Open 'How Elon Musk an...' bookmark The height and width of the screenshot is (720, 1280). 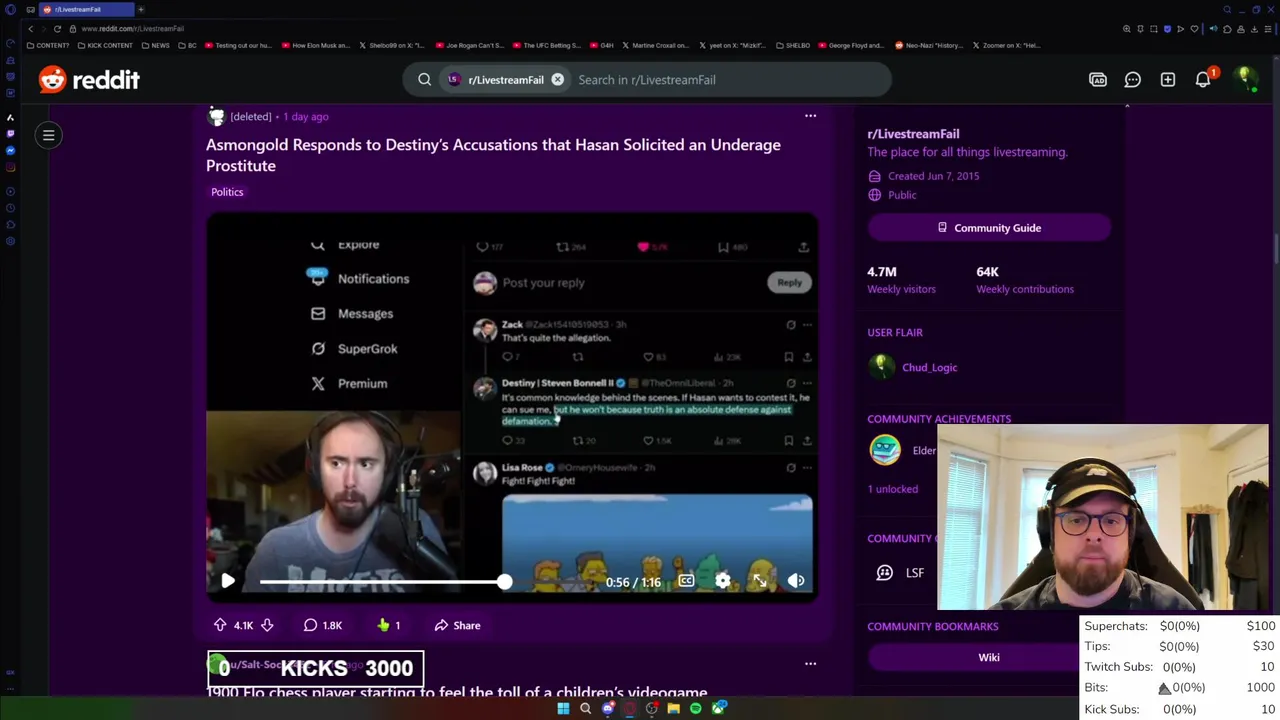(316, 45)
